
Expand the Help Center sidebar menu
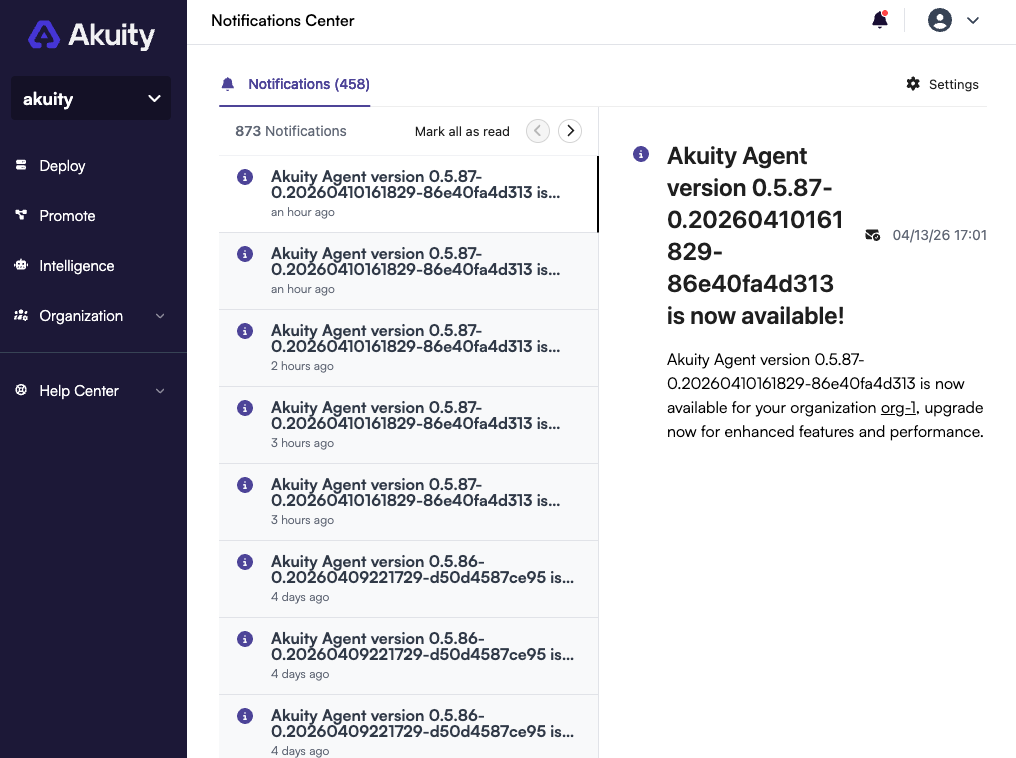coord(160,391)
